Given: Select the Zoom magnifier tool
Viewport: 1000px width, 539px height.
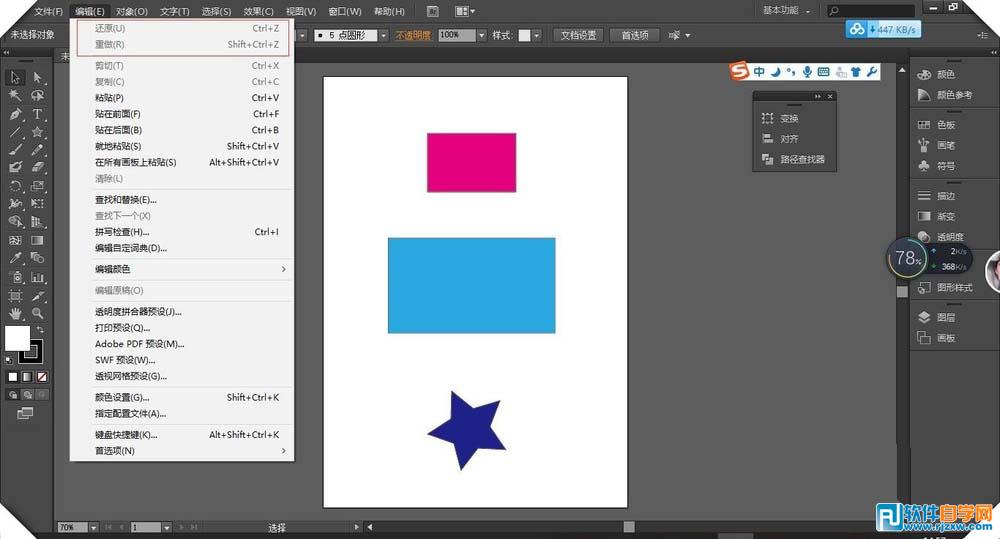Looking at the screenshot, I should pyautogui.click(x=38, y=314).
